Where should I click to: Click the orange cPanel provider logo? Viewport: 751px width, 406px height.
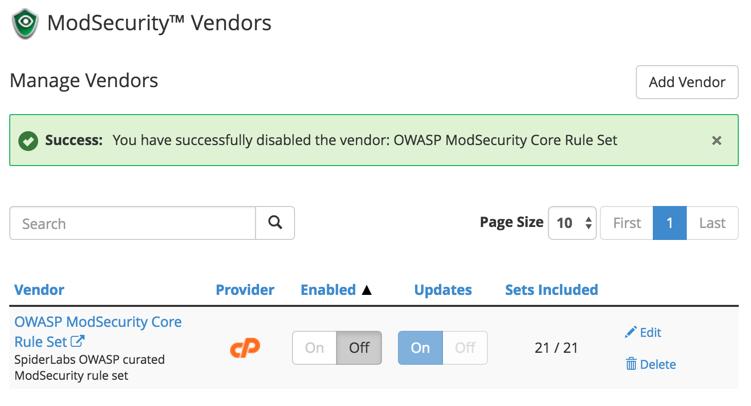pos(245,348)
